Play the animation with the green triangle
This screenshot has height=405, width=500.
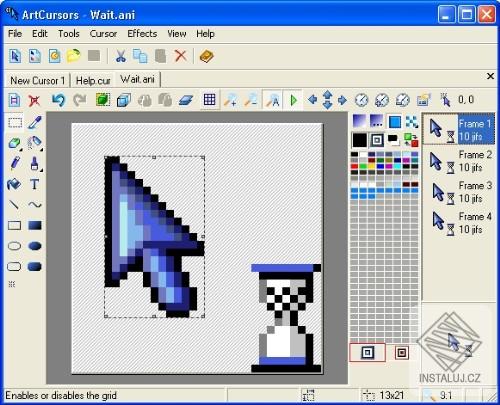coord(294,100)
